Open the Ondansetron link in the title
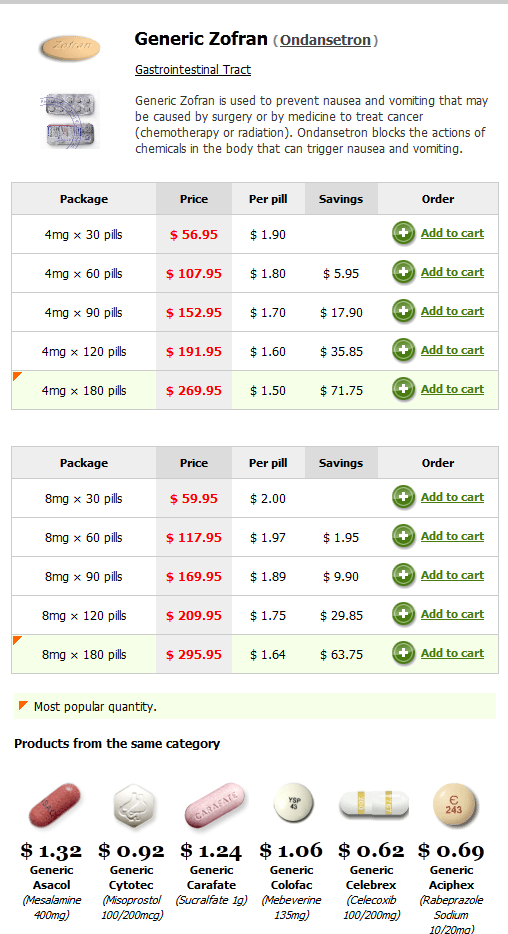The width and height of the screenshot is (508, 934). pyautogui.click(x=326, y=41)
